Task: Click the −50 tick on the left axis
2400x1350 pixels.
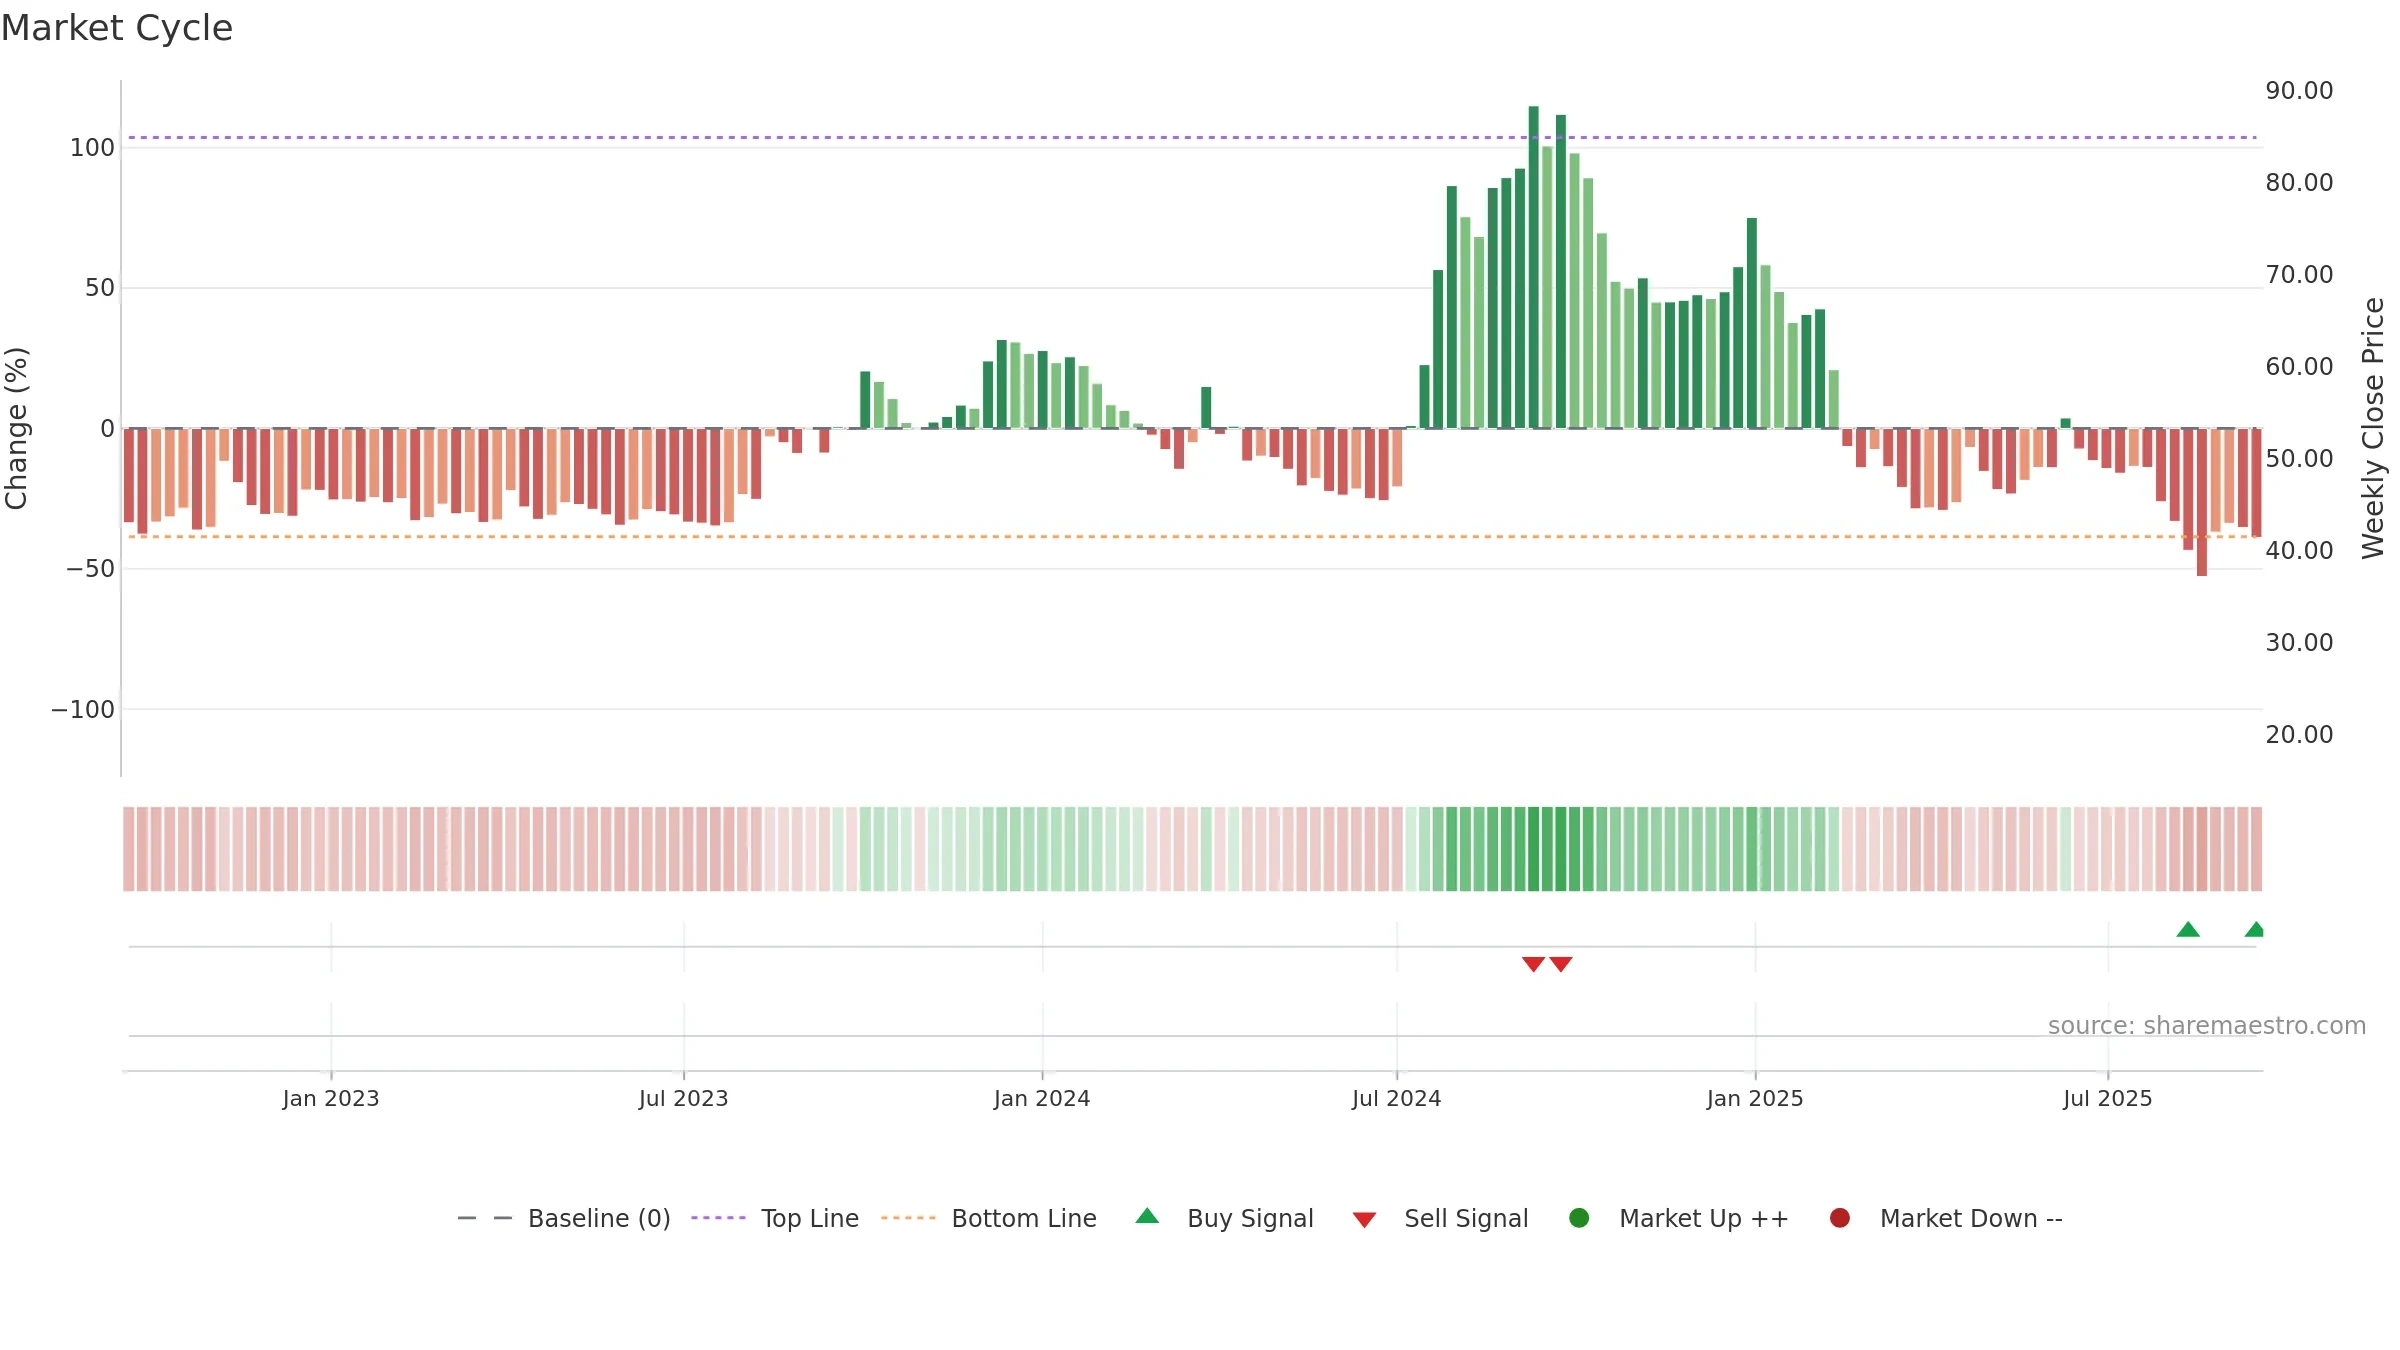Action: (x=90, y=569)
